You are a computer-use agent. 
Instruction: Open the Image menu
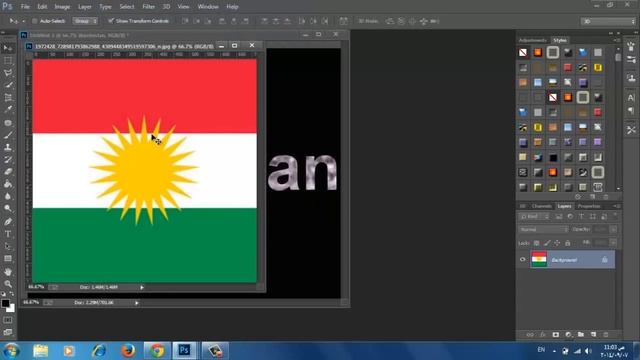click(x=62, y=7)
